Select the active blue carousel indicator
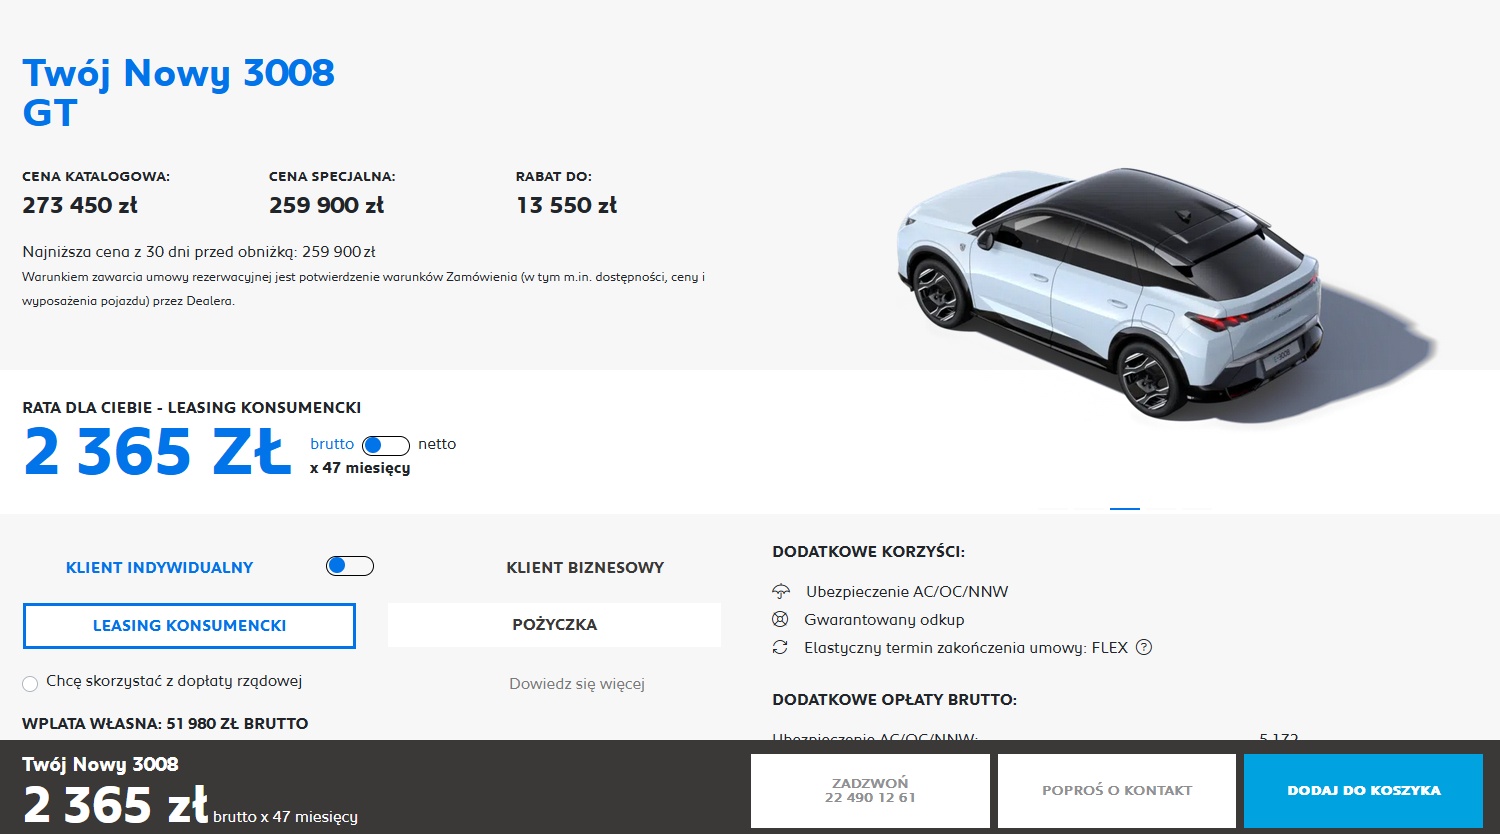Screen dimensions: 1500x834 point(1125,508)
